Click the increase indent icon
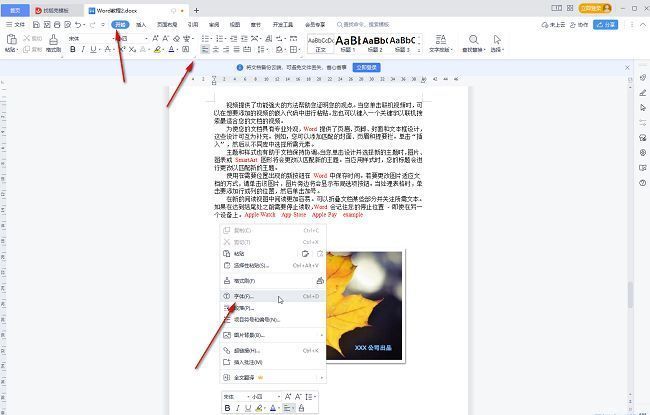650x415 pixels. [244, 39]
